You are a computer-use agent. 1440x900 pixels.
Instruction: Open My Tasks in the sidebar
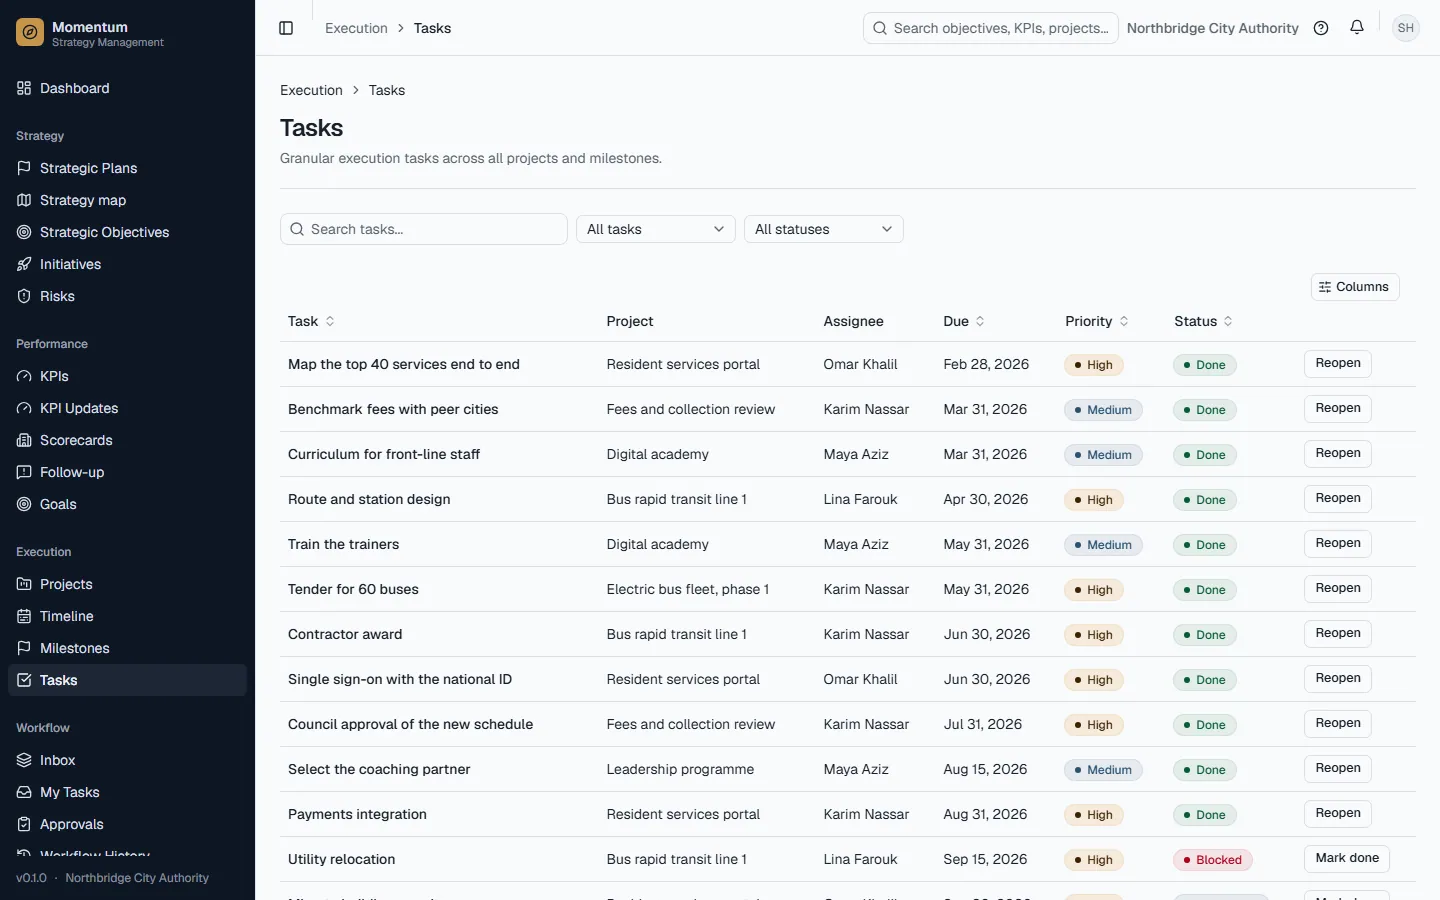(127, 792)
